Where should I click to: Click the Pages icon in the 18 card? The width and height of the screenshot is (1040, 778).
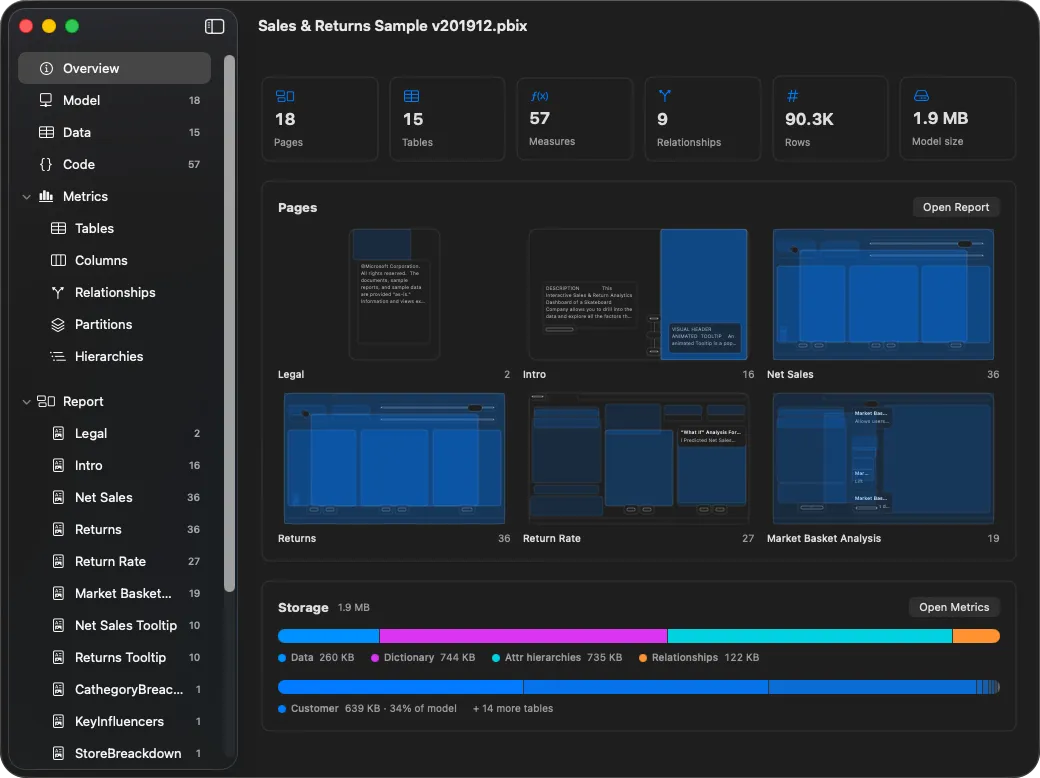click(x=285, y=96)
